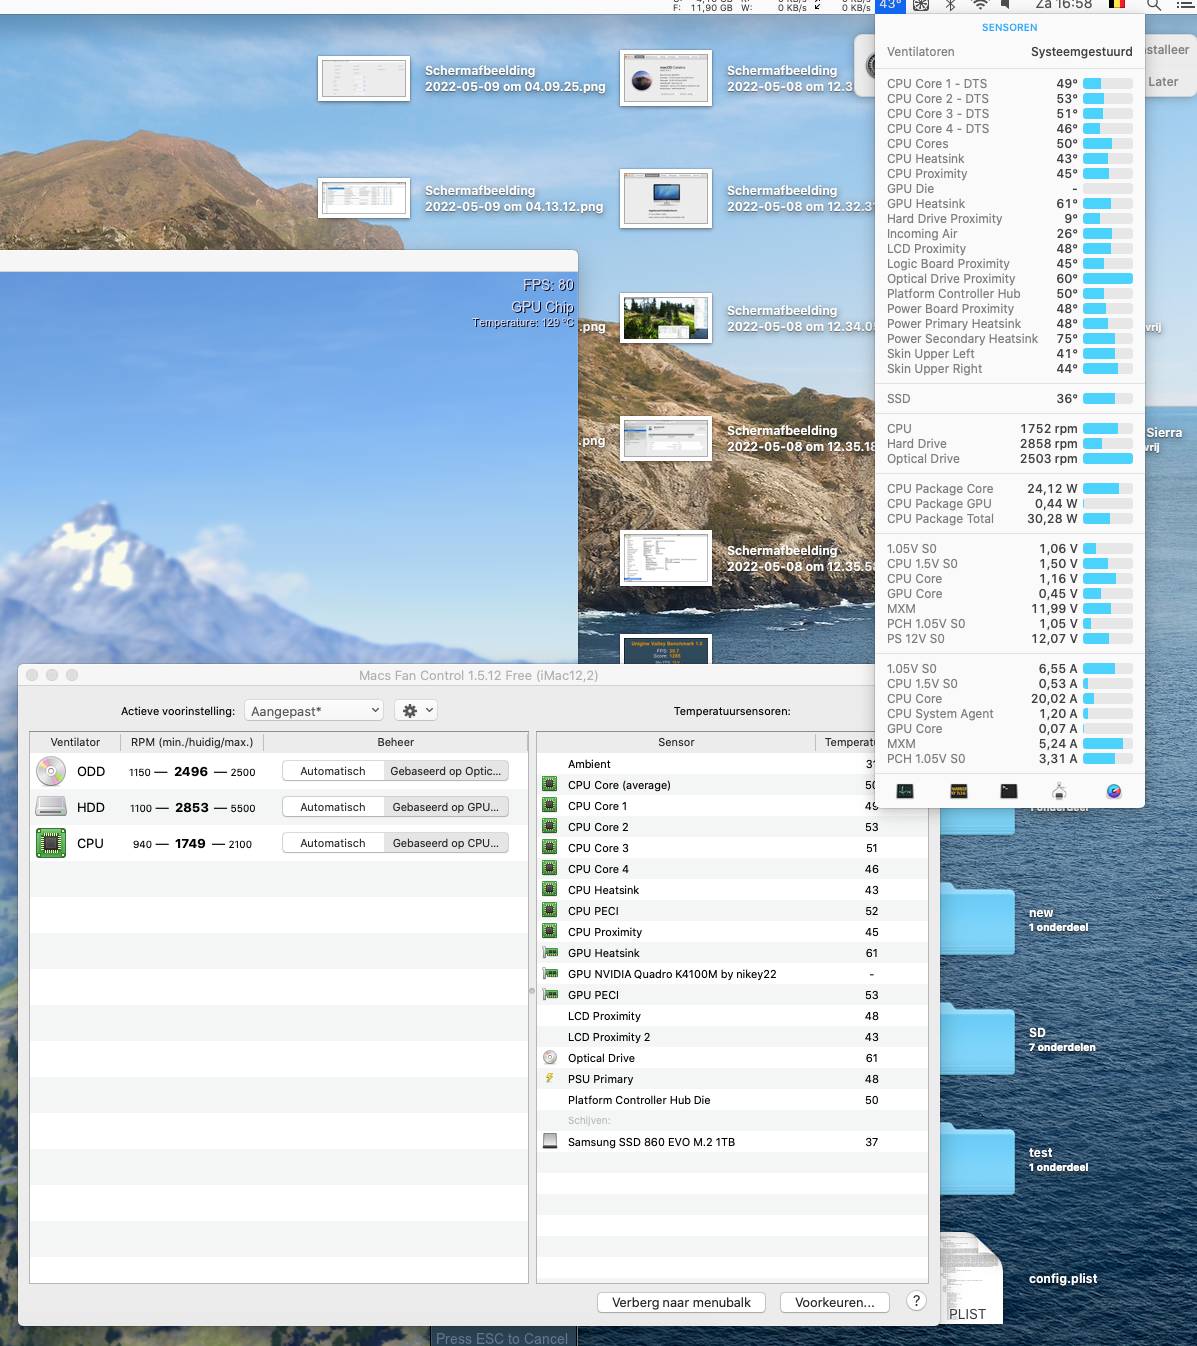Click the Belgian flag input source icon
1197x1346 pixels.
point(1117,5)
